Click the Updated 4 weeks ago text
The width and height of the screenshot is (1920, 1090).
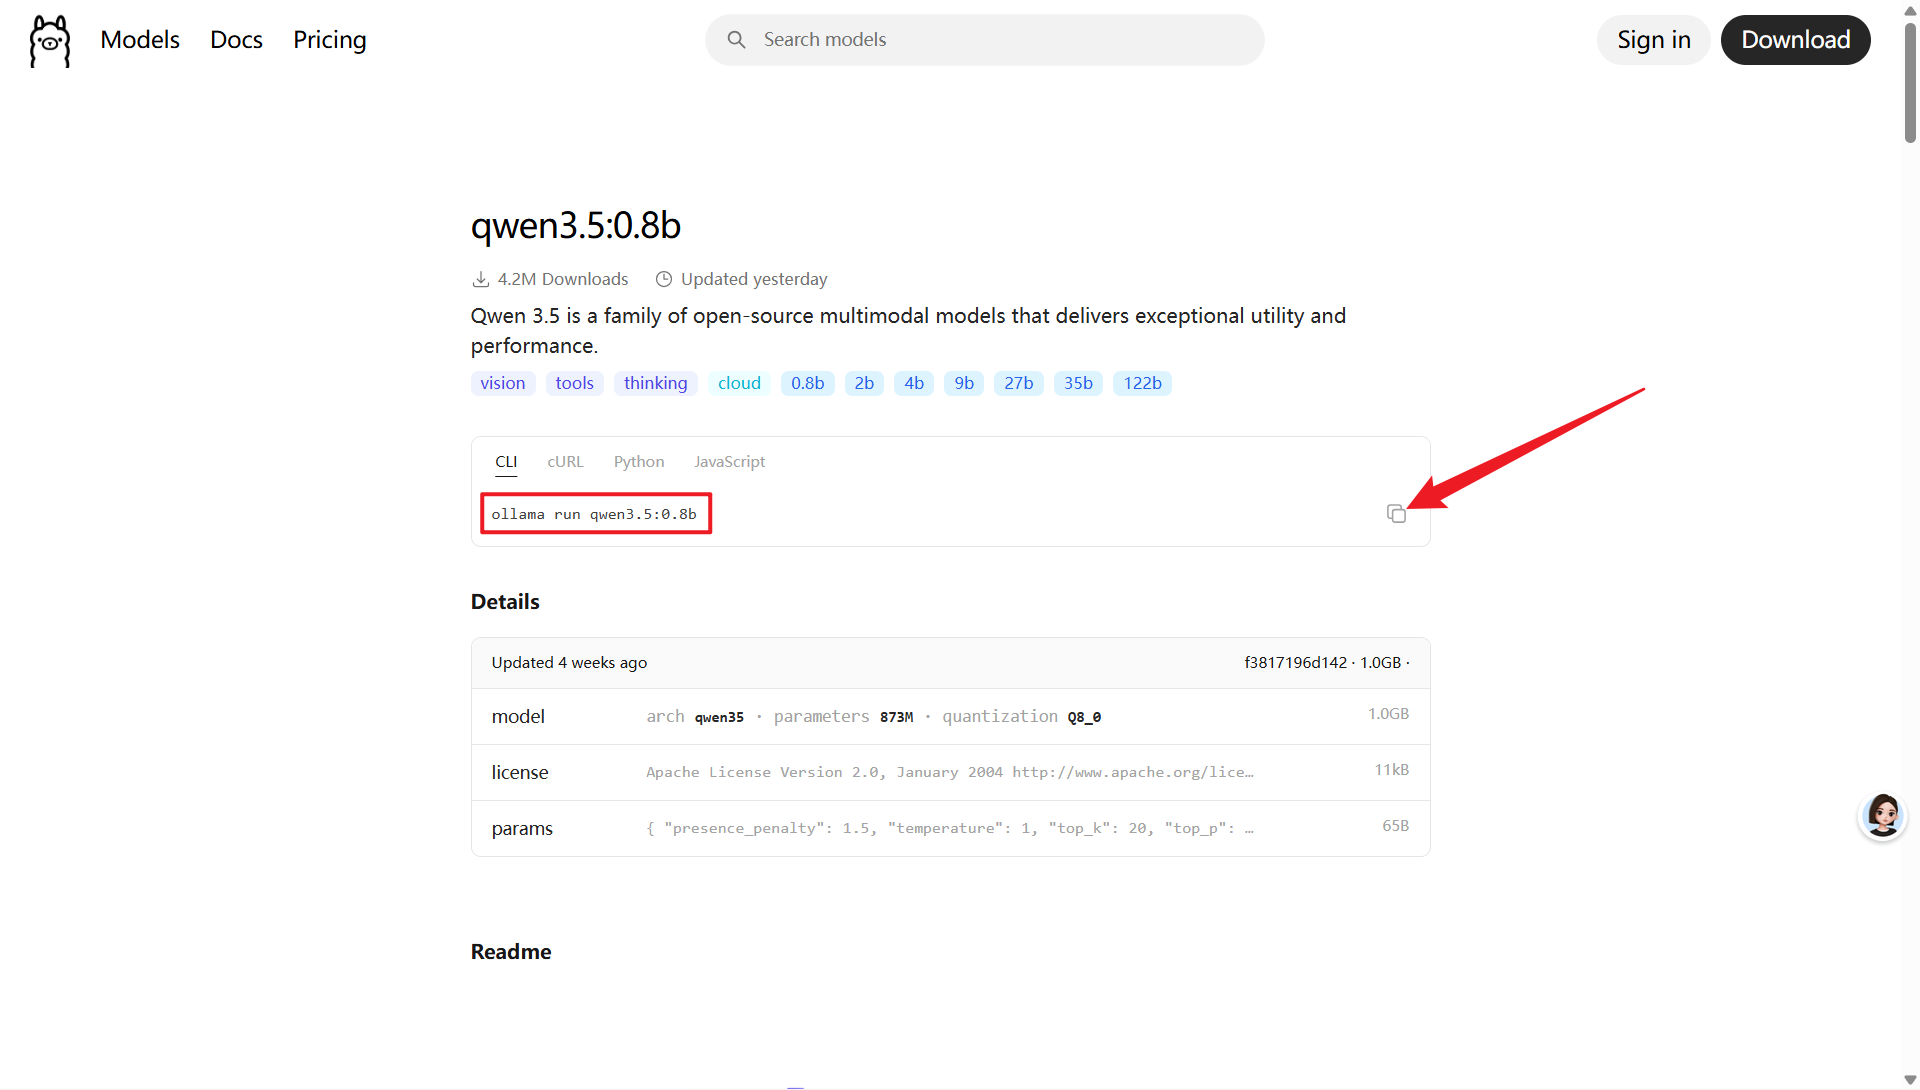click(569, 663)
